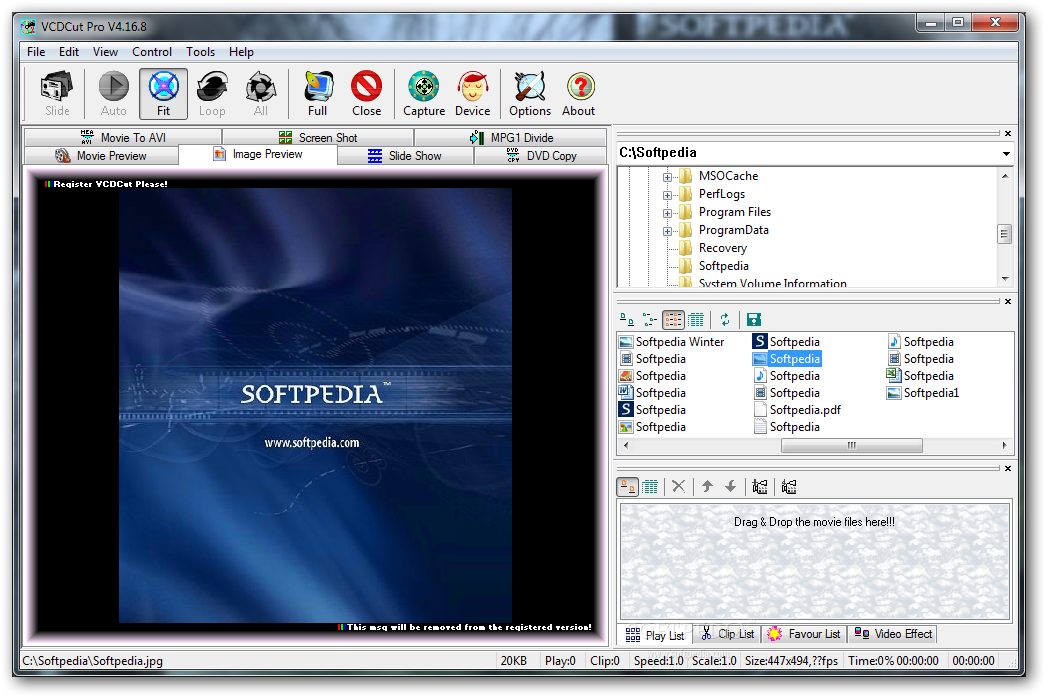Viewport: 1046px width, 697px height.
Task: Switch to the Slide Show tab
Action: click(406, 155)
